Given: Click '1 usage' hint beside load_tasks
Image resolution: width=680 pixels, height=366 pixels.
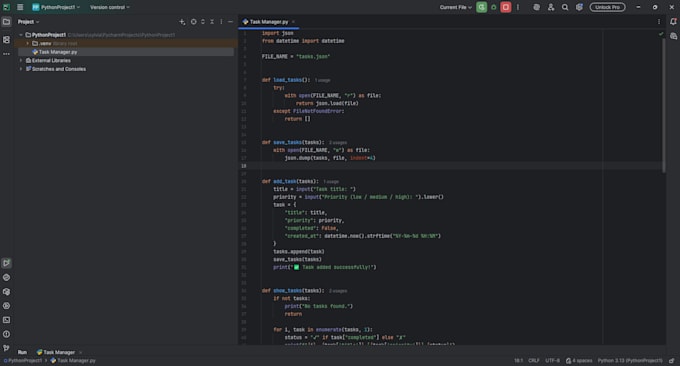Looking at the screenshot, I should (x=322, y=80).
